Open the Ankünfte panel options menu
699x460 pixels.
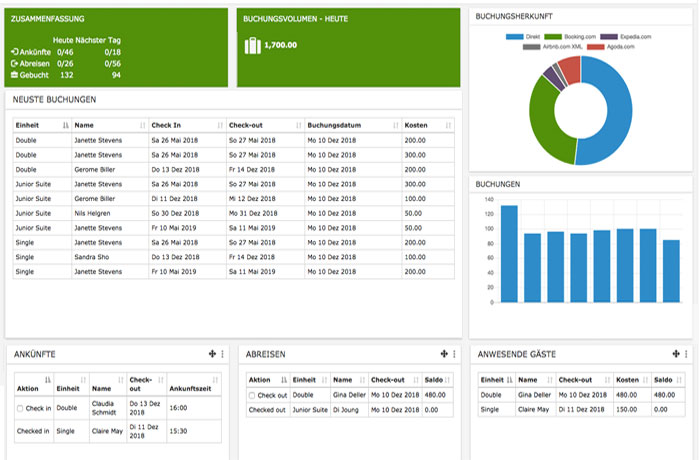[222, 354]
